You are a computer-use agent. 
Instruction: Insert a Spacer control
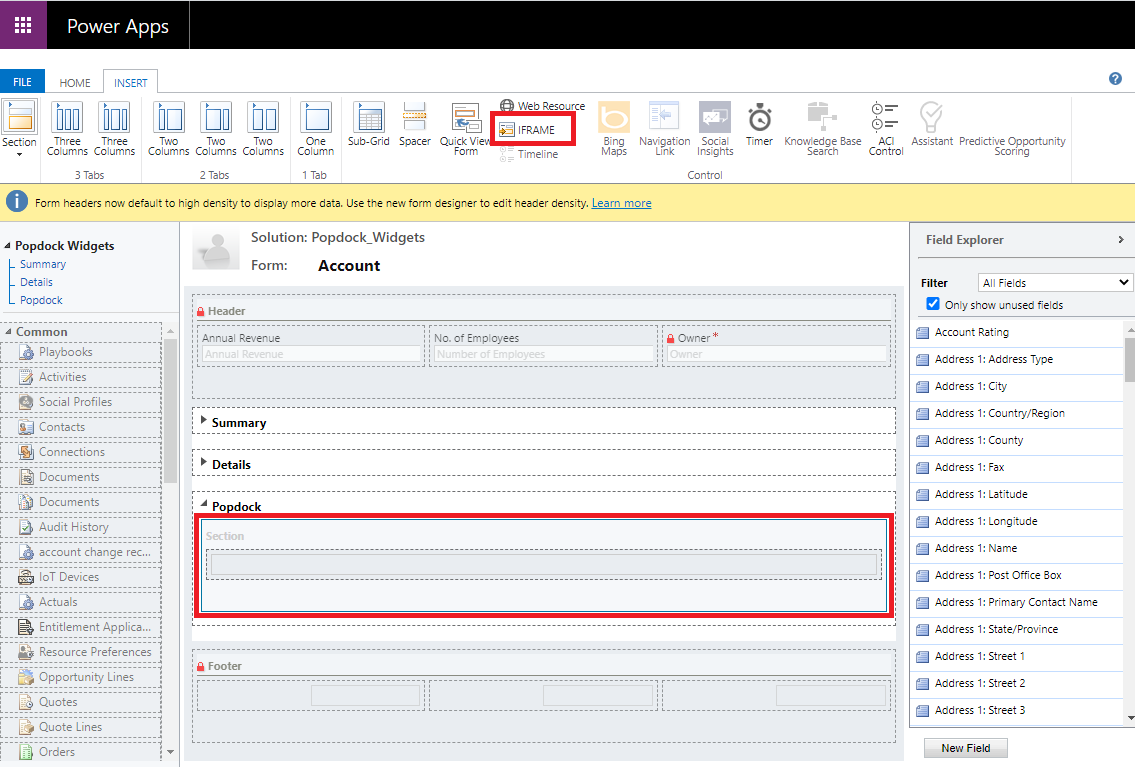click(x=415, y=124)
